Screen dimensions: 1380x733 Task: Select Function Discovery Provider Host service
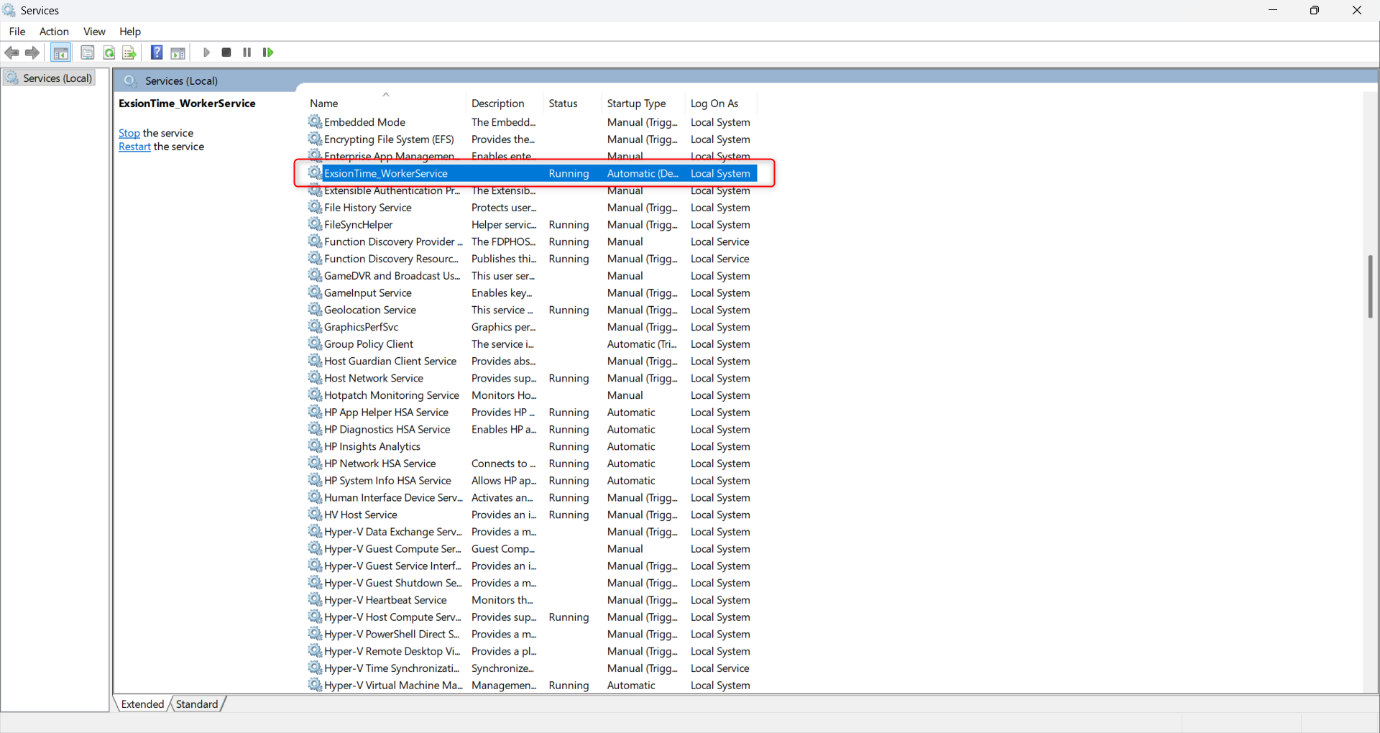coord(531,241)
